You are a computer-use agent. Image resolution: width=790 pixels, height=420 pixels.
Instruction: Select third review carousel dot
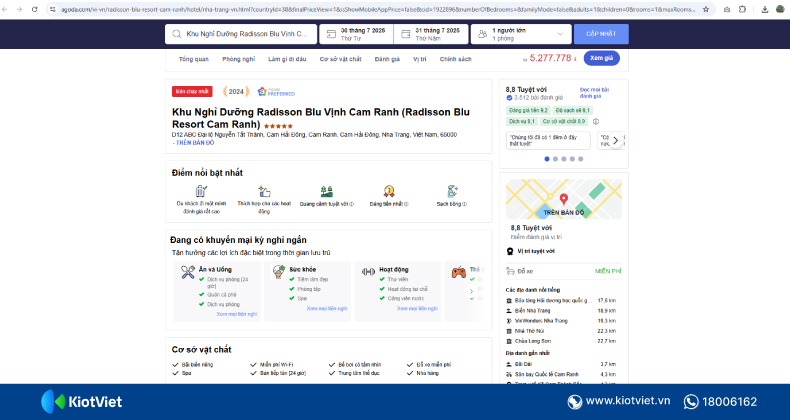(x=564, y=159)
